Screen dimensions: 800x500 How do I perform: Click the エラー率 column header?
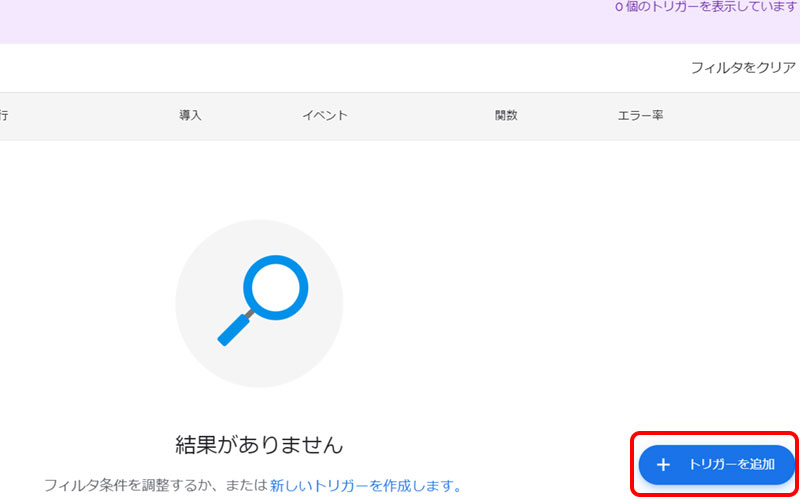point(640,115)
